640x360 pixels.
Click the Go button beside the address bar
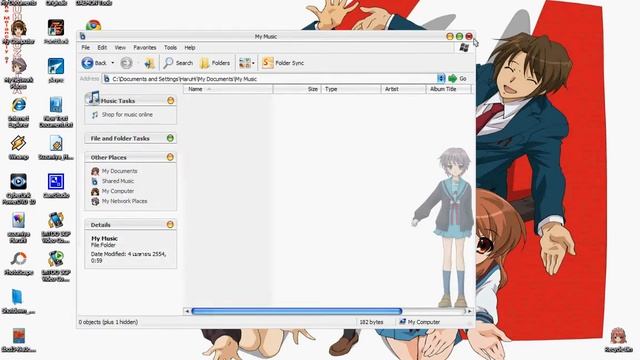(x=458, y=78)
